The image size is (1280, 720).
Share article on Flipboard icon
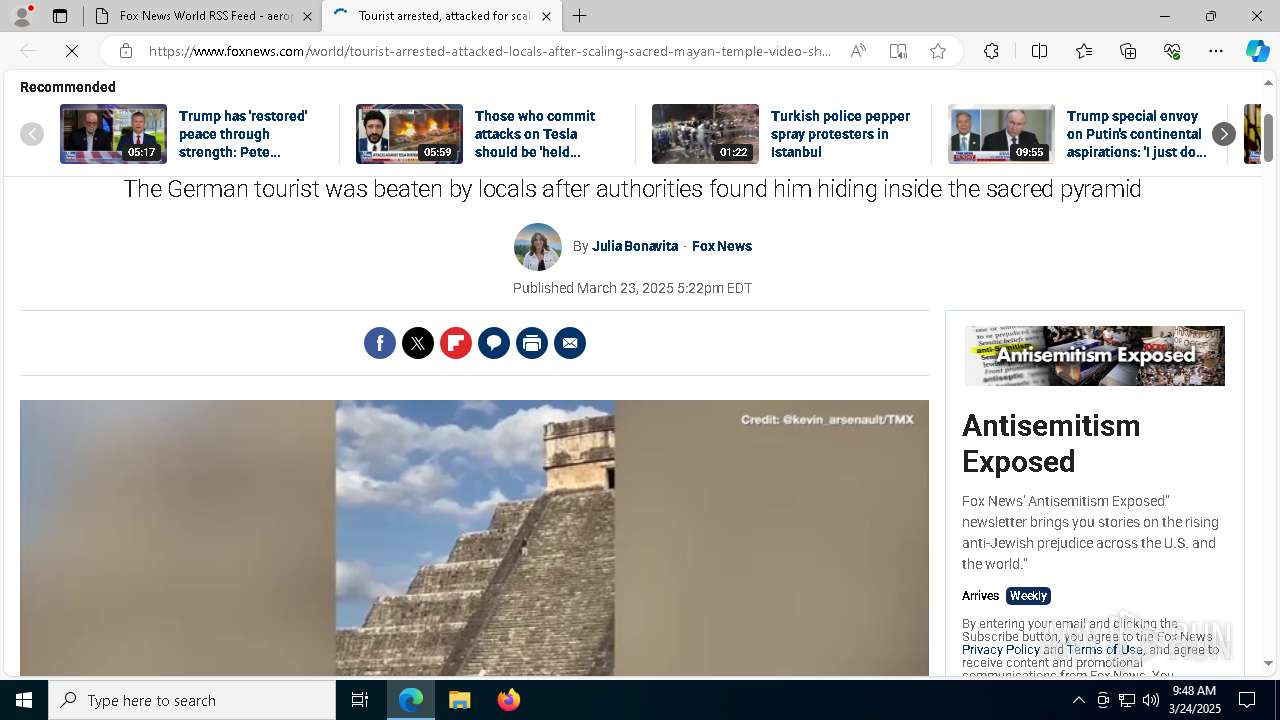coord(456,343)
